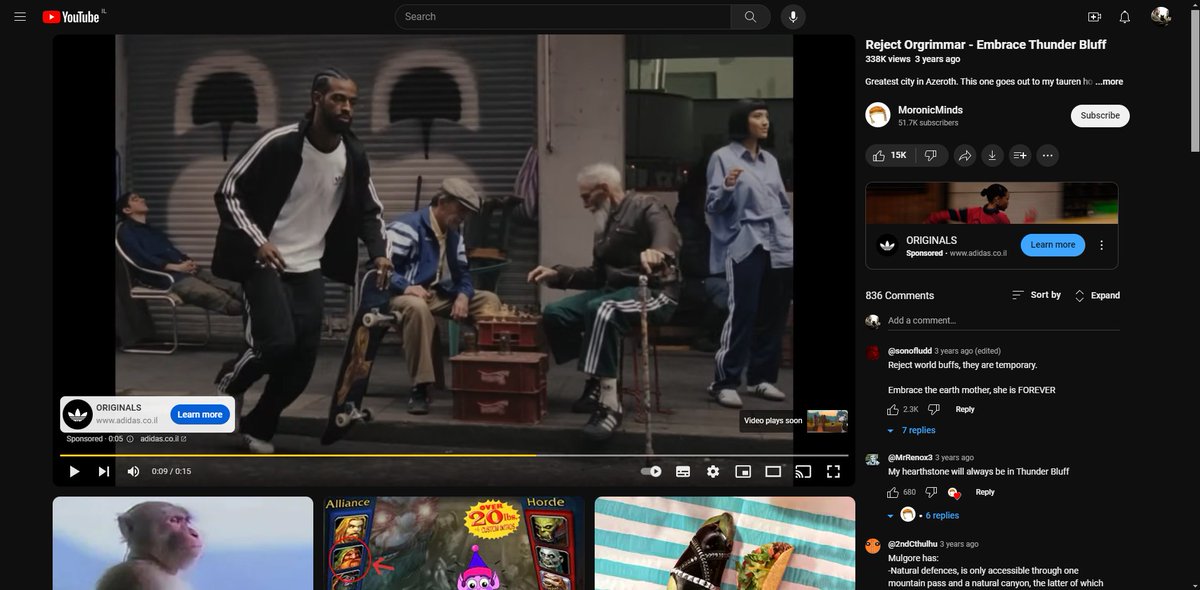Save video to a playlist

pyautogui.click(x=1020, y=155)
